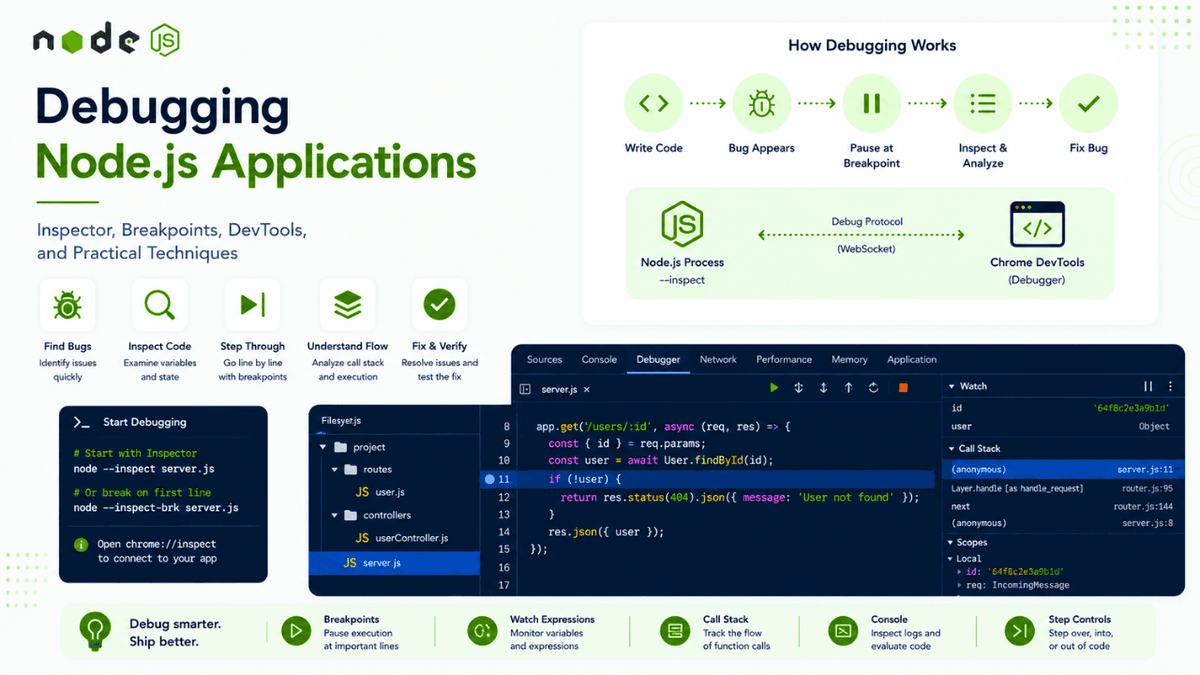This screenshot has width=1200, height=675.
Task: Expand the req: IncomingMessage variable
Action: 959,585
